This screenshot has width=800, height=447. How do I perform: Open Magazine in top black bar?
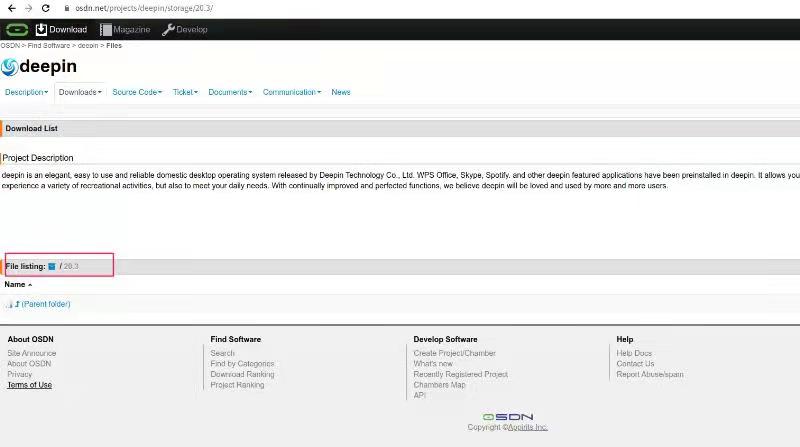coord(125,30)
